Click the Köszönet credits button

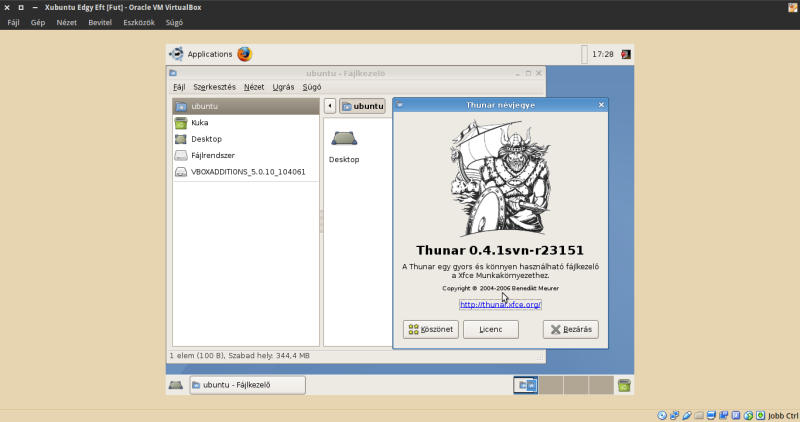[x=431, y=329]
